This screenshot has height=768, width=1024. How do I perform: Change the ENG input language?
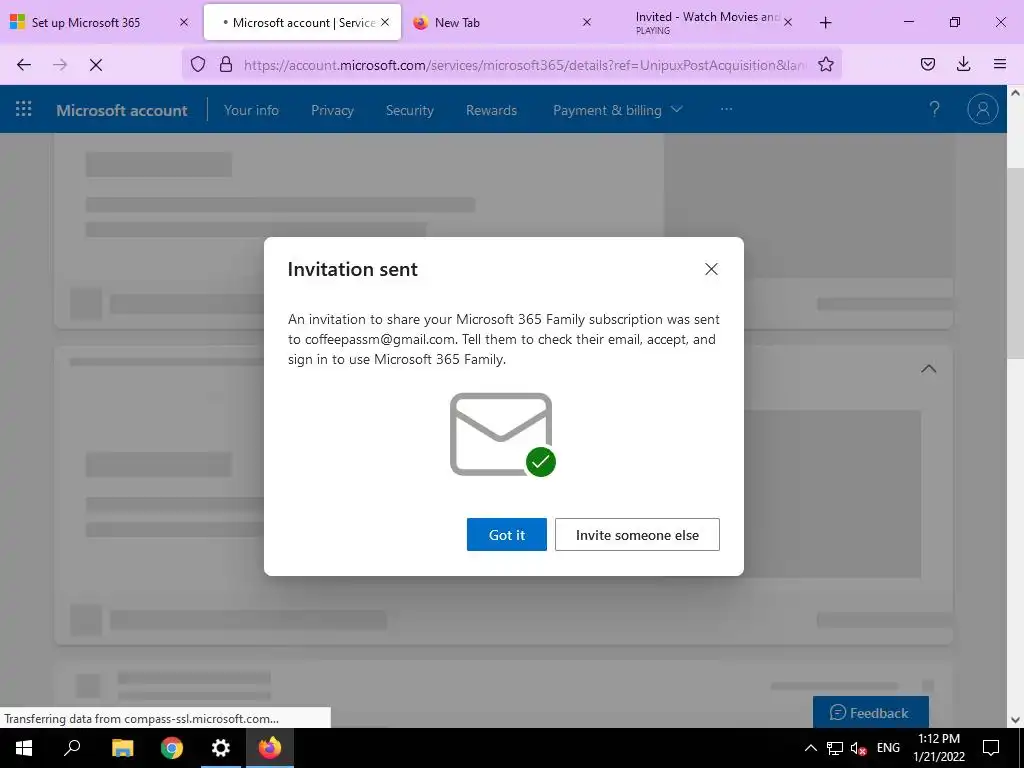pyautogui.click(x=888, y=748)
